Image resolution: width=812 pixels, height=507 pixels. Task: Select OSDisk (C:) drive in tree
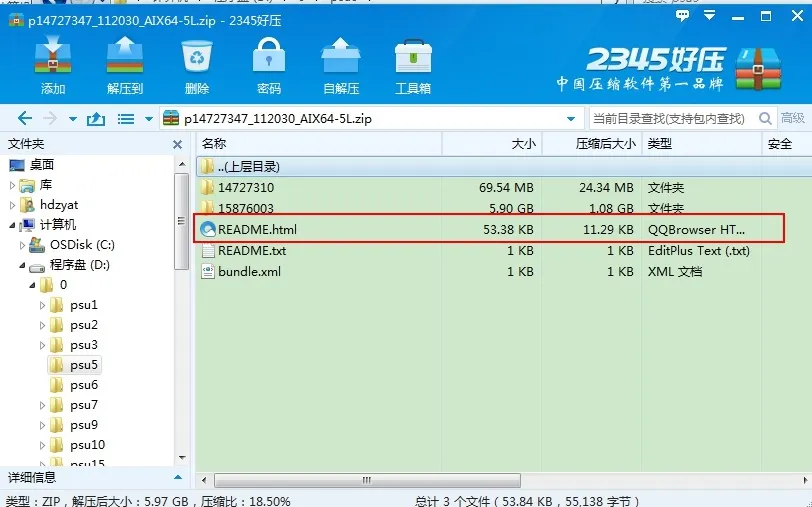[x=82, y=244]
